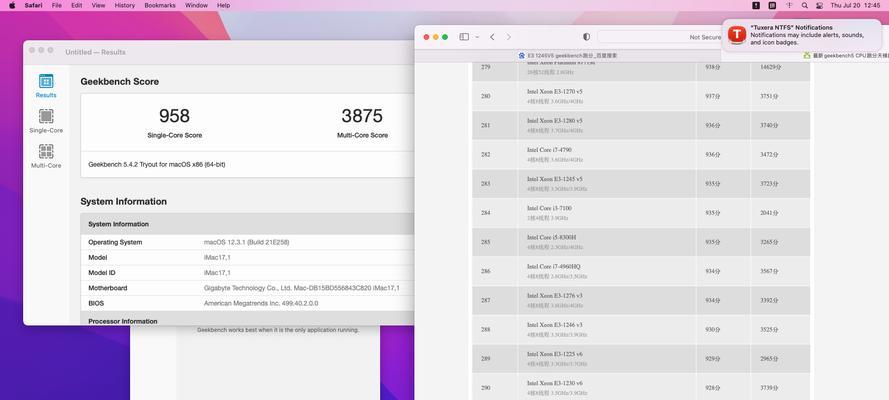Select the Results view in Geekbench sidebar

coord(46,86)
